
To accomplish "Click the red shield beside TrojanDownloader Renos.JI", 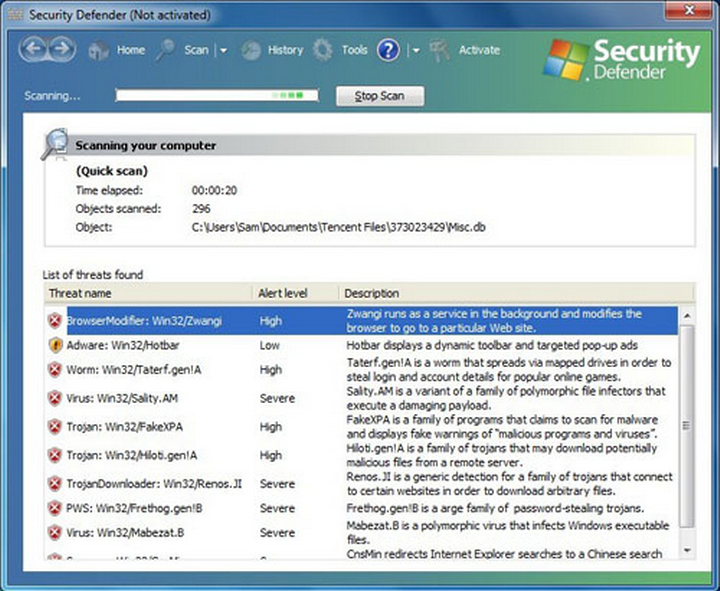I will click(55, 483).
